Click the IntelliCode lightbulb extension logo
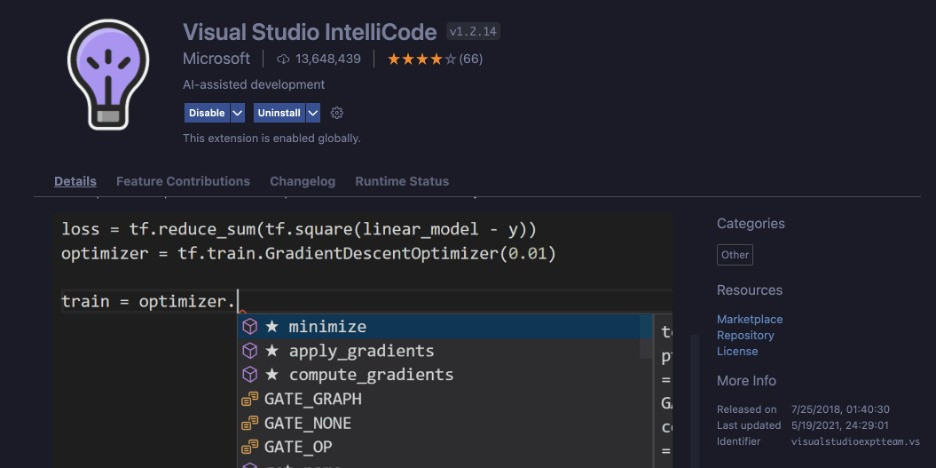This screenshot has width=936, height=468. coord(108,75)
